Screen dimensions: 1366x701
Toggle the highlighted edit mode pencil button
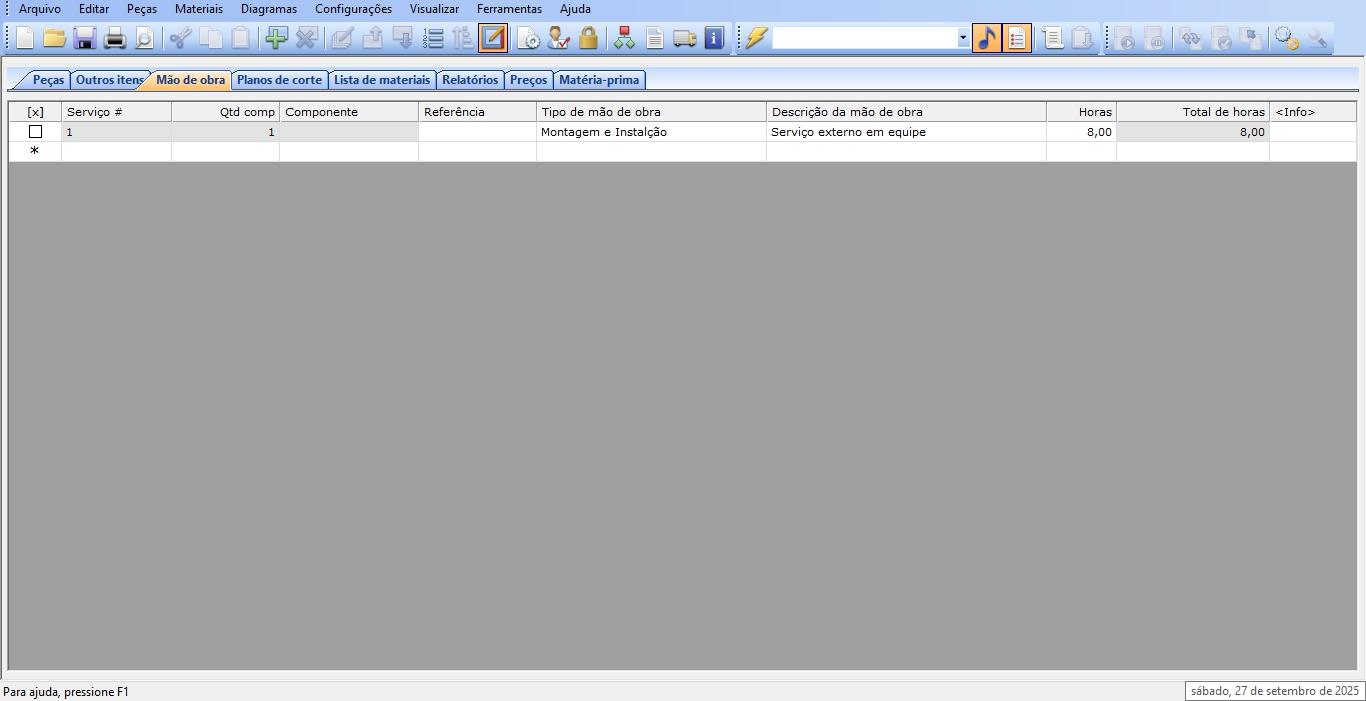(x=493, y=39)
